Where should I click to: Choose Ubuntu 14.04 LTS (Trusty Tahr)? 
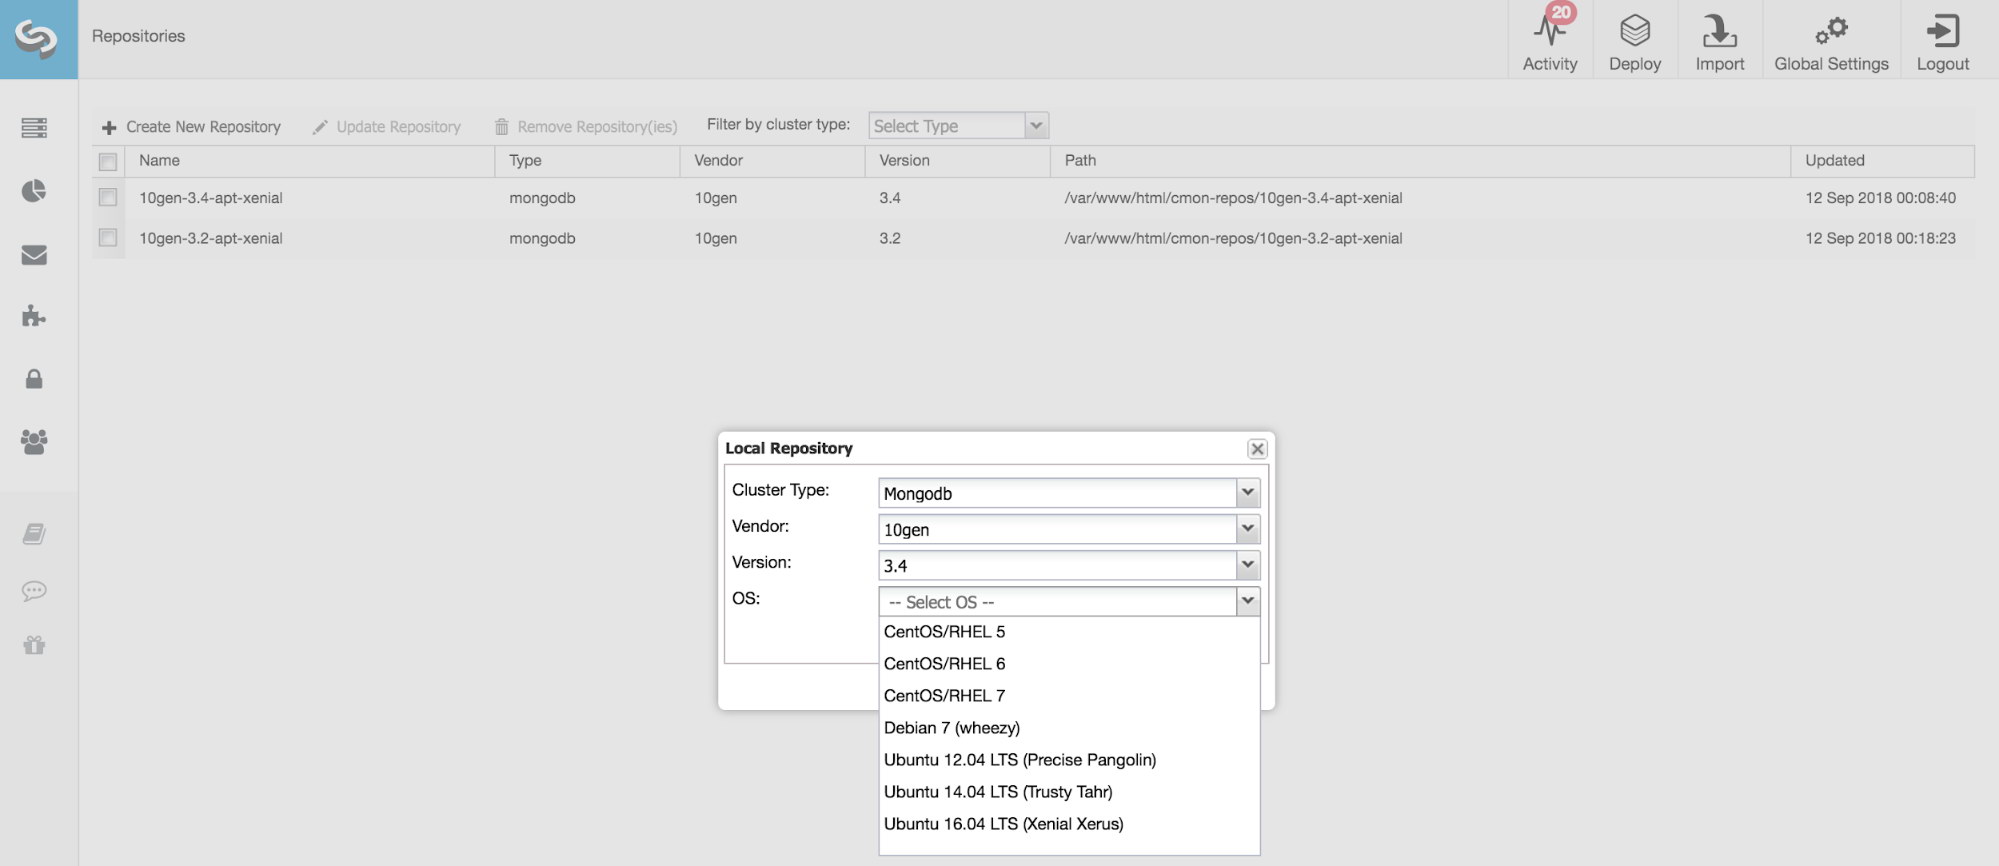tap(1069, 792)
